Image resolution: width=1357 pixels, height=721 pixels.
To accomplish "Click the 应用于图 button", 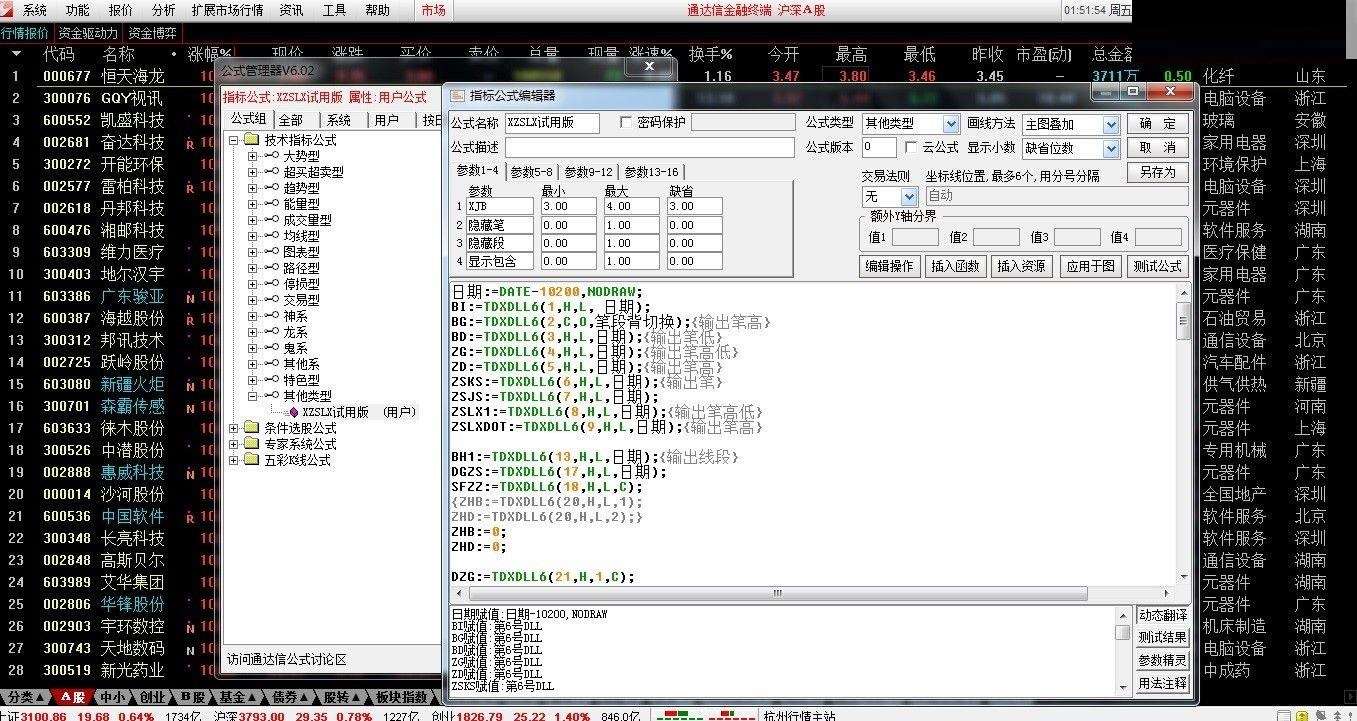I will pyautogui.click(x=1090, y=267).
